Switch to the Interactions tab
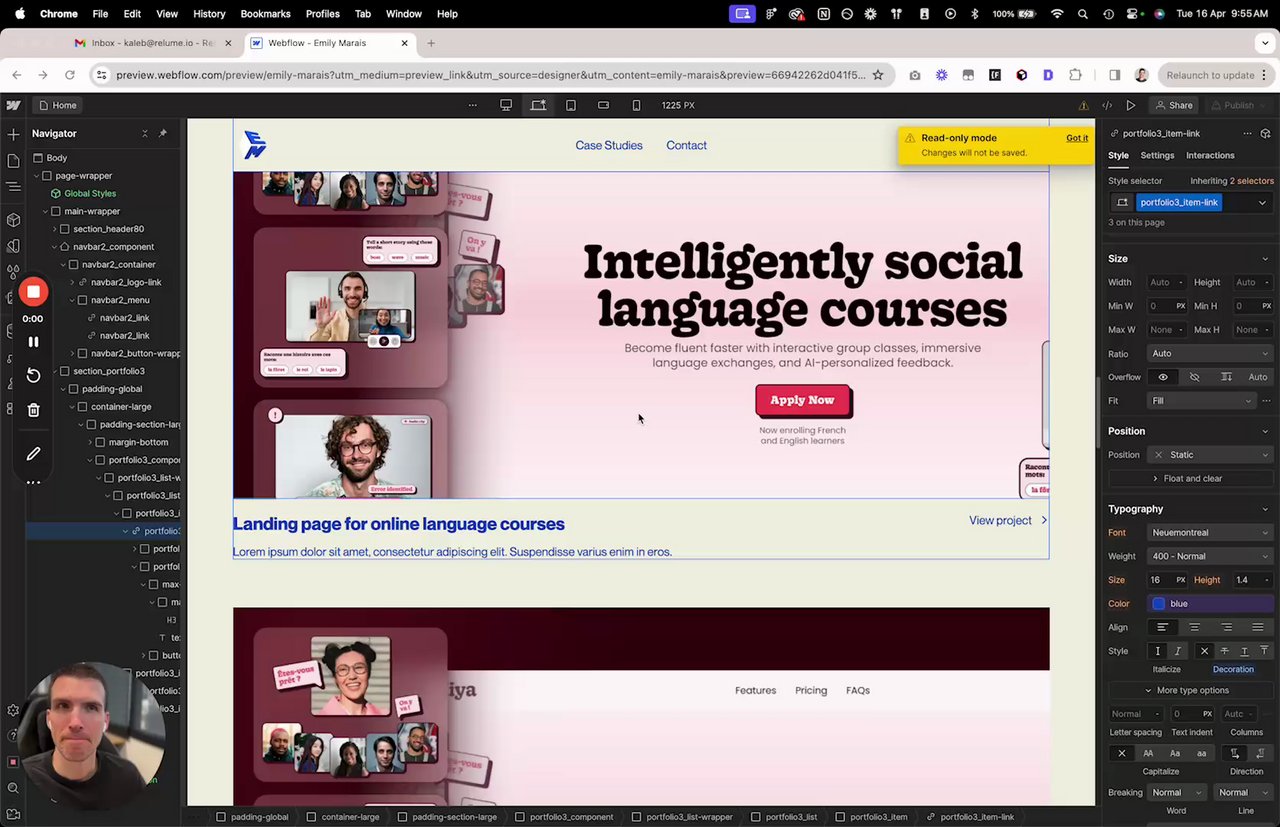This screenshot has height=827, width=1280. coord(1210,155)
